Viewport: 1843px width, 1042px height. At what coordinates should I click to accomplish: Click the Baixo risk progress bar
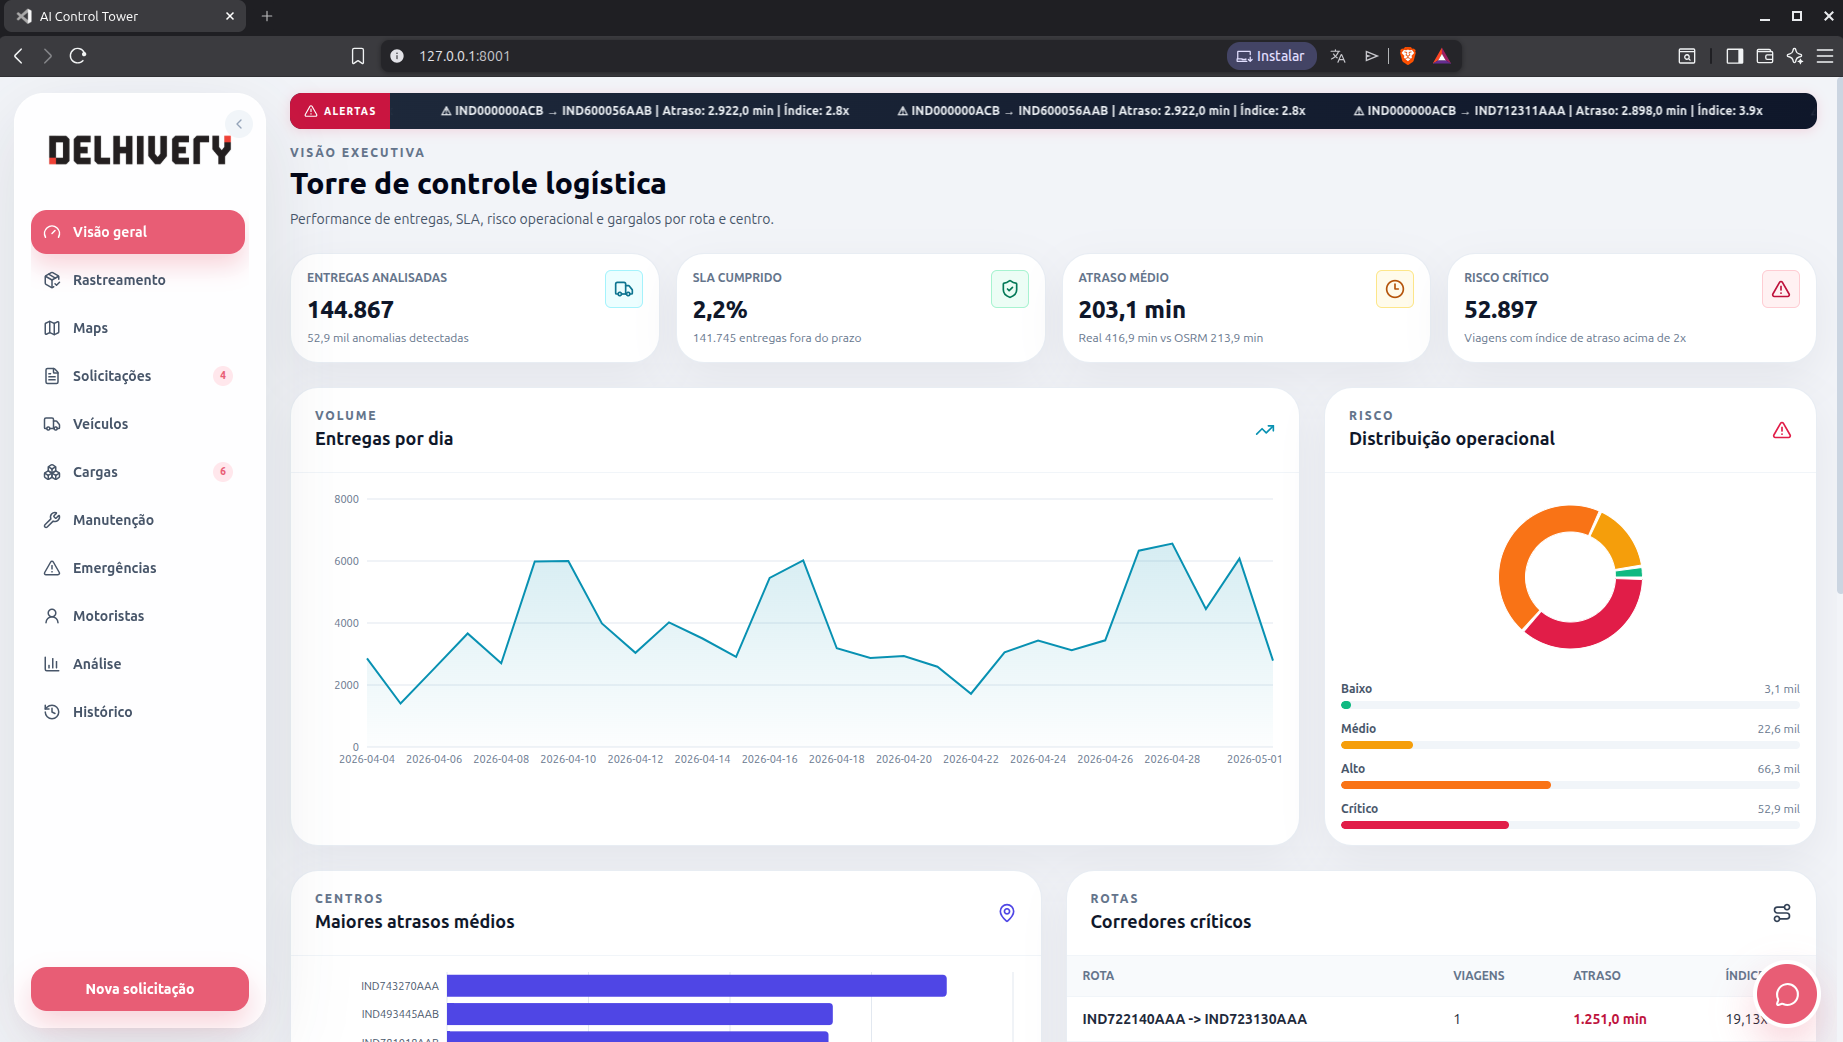(1570, 705)
